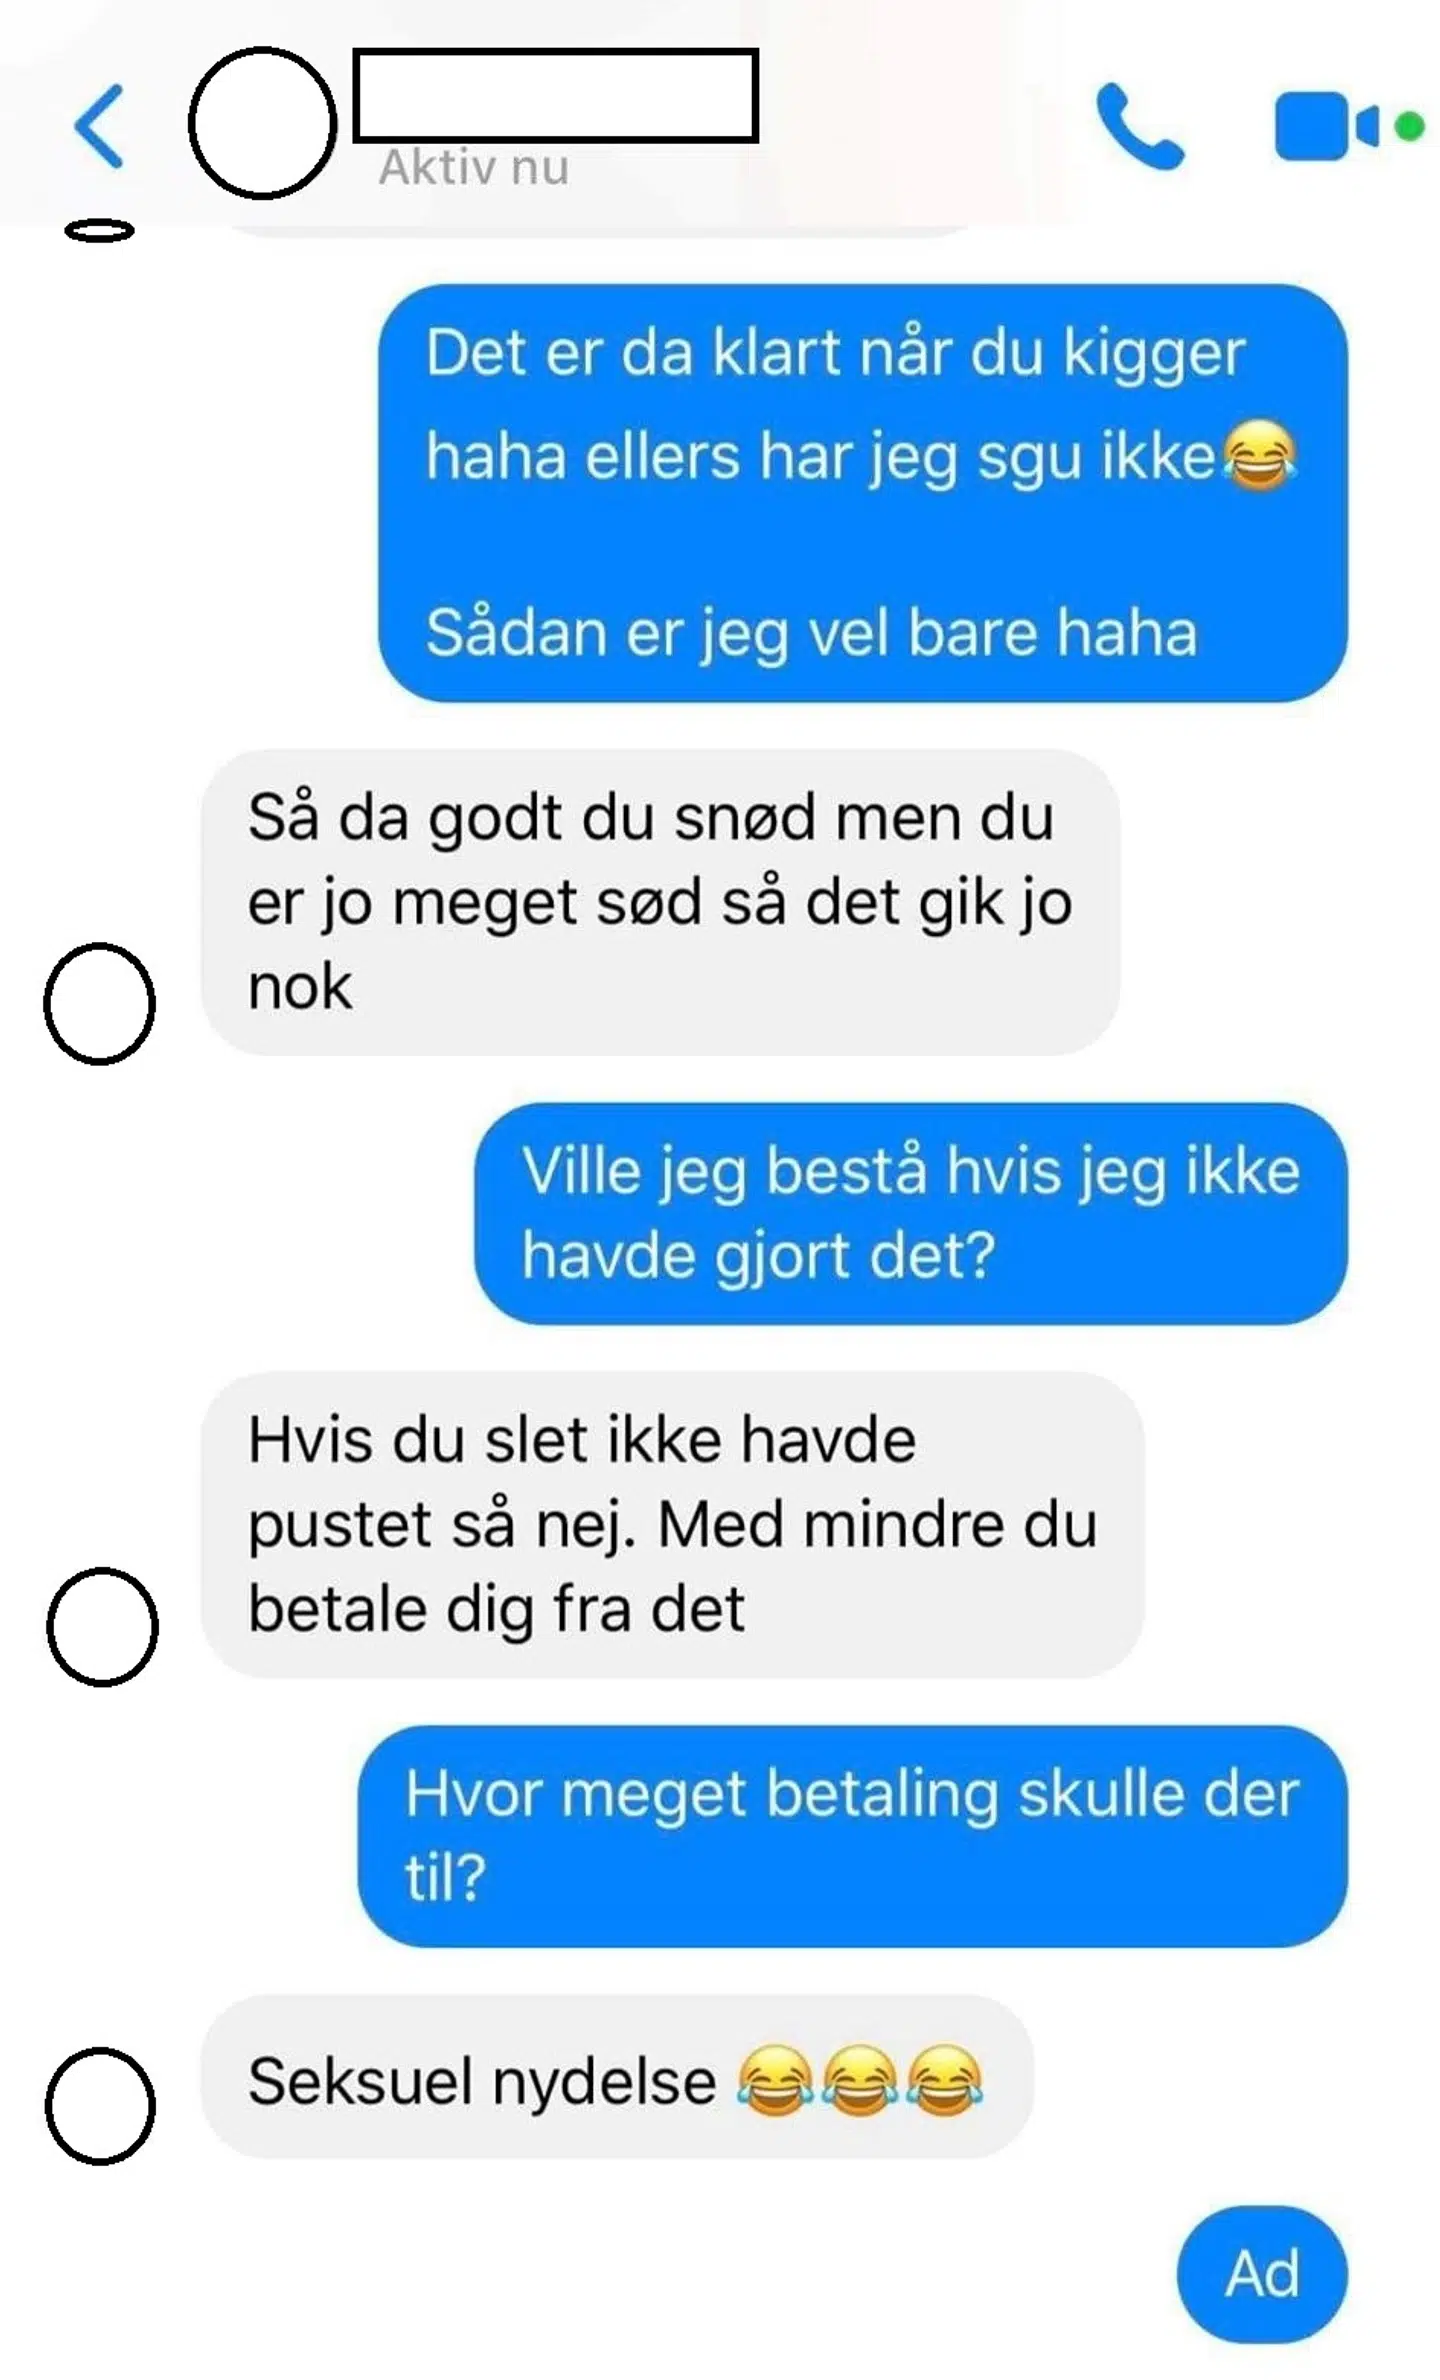Viewport: 1440px width, 2380px height.
Task: Select the 'Hvis du slet ikke havde' message
Action: 672,1524
